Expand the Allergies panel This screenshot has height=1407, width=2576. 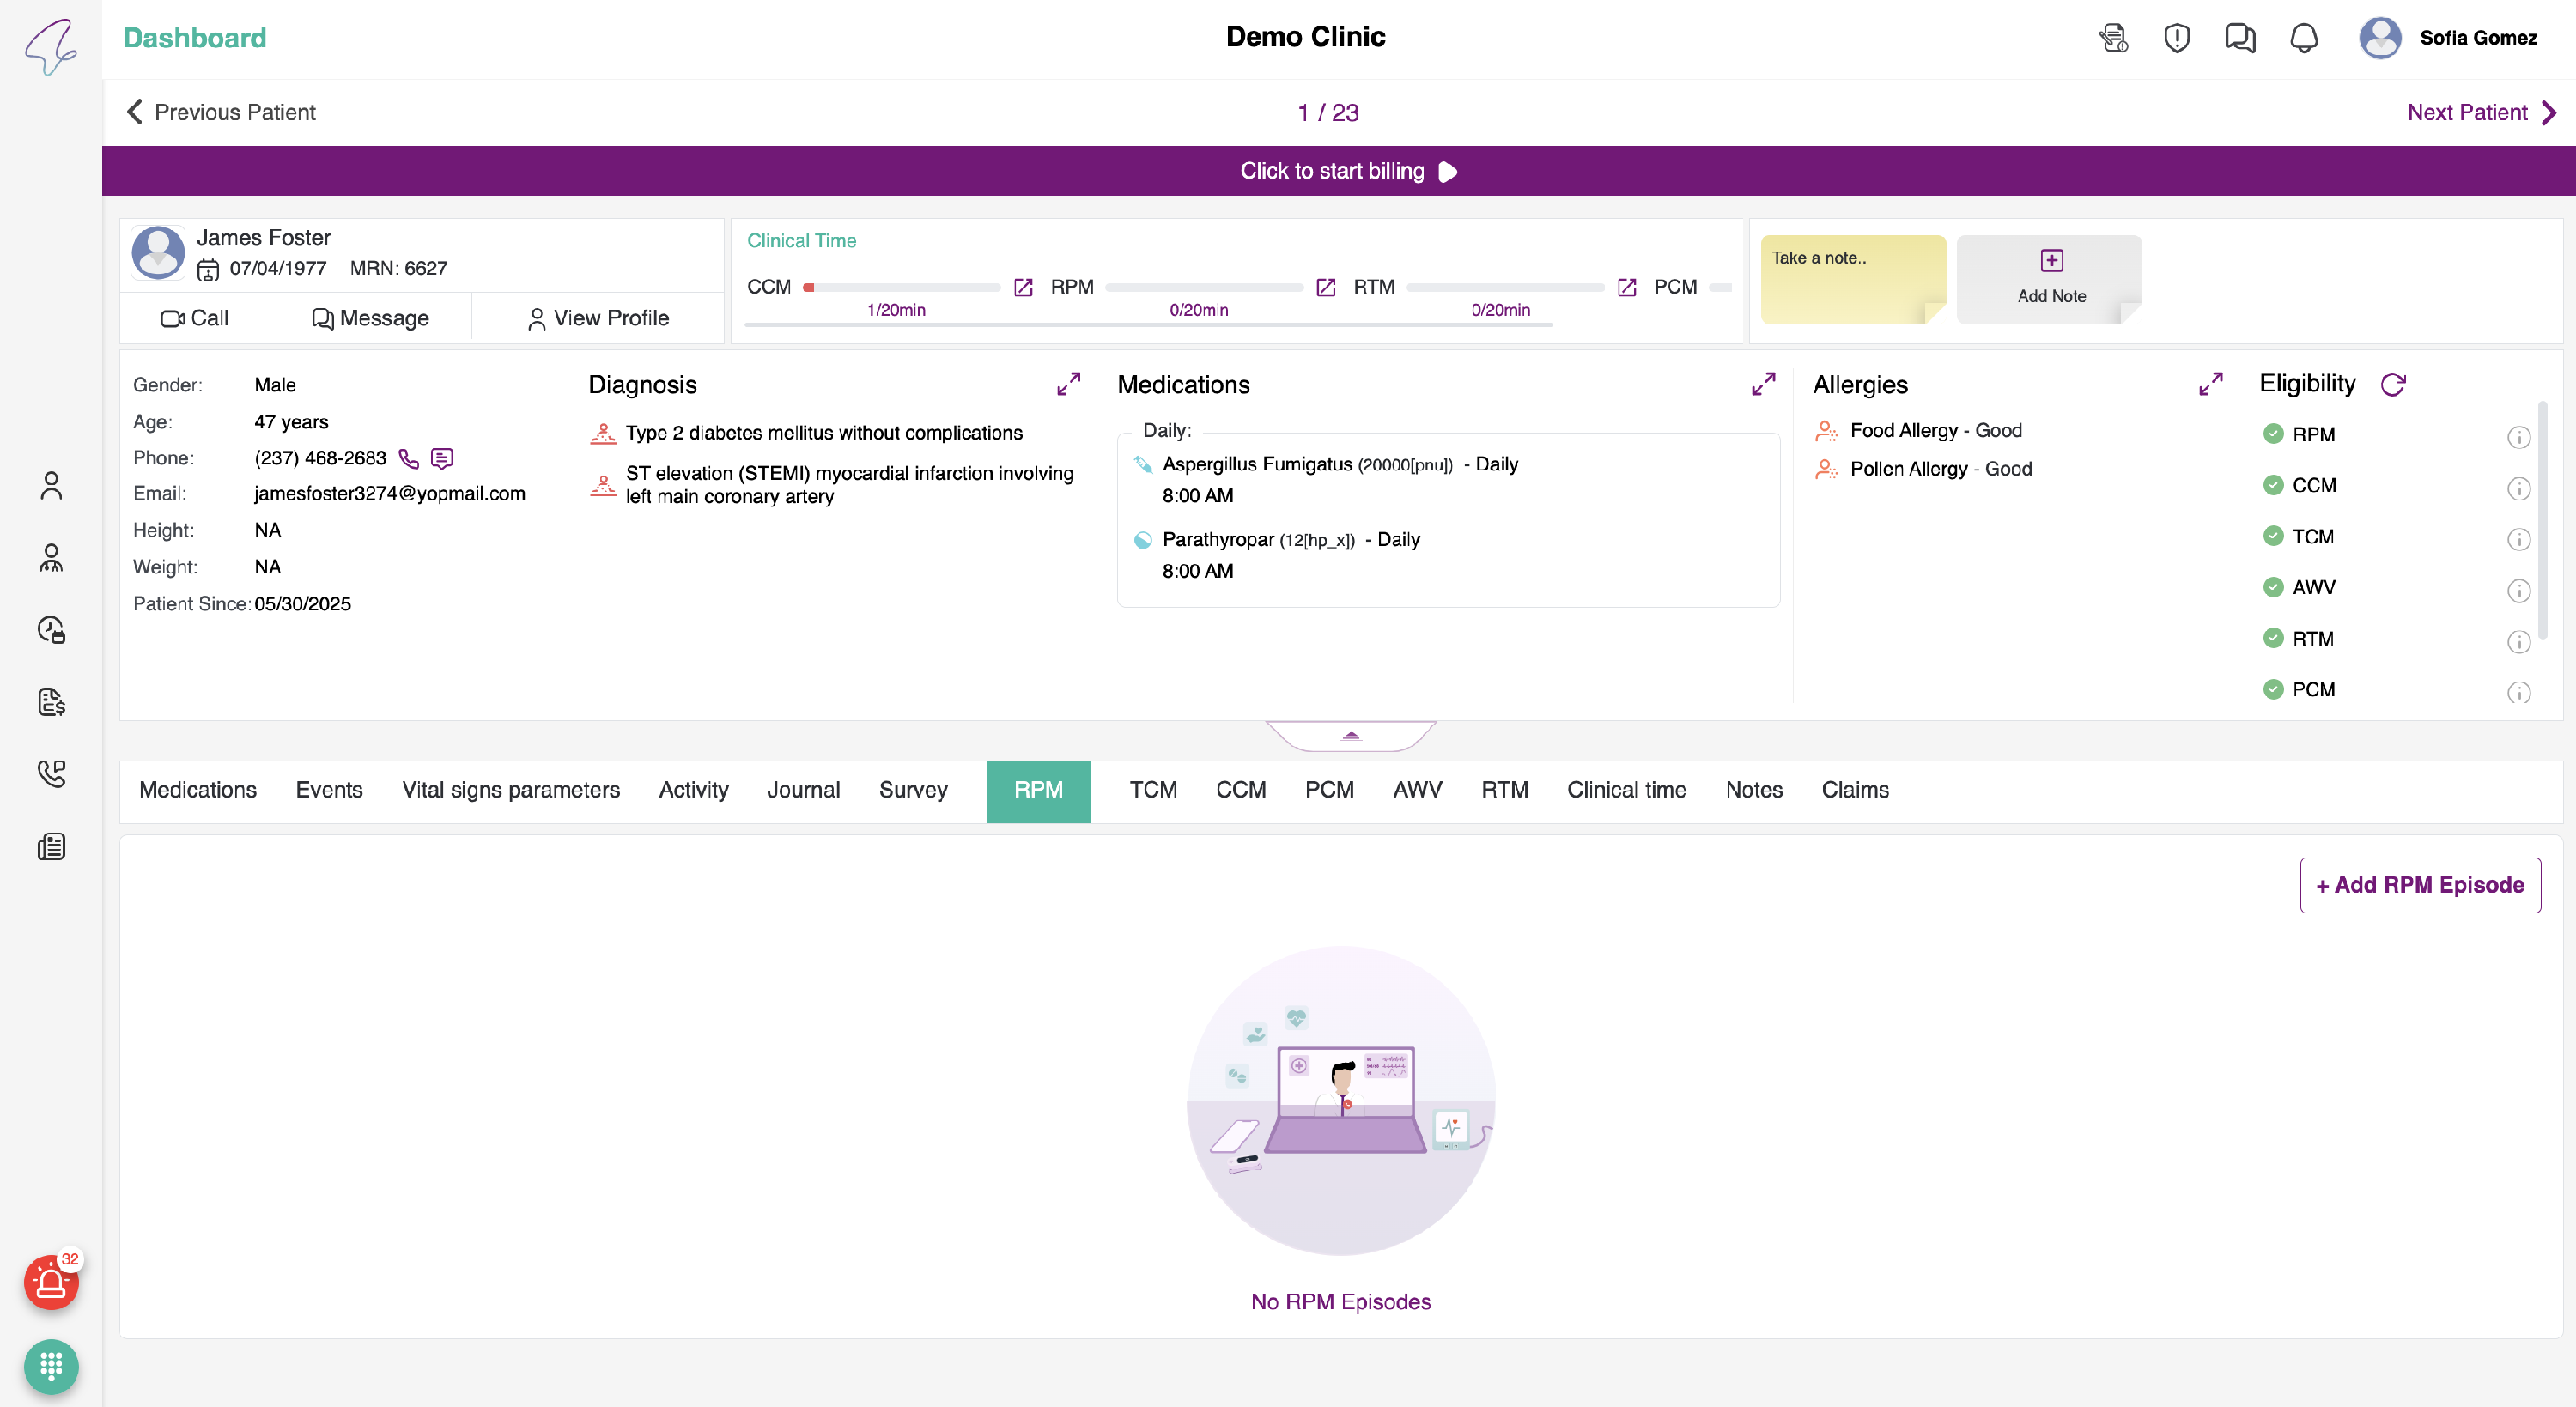(x=2210, y=385)
